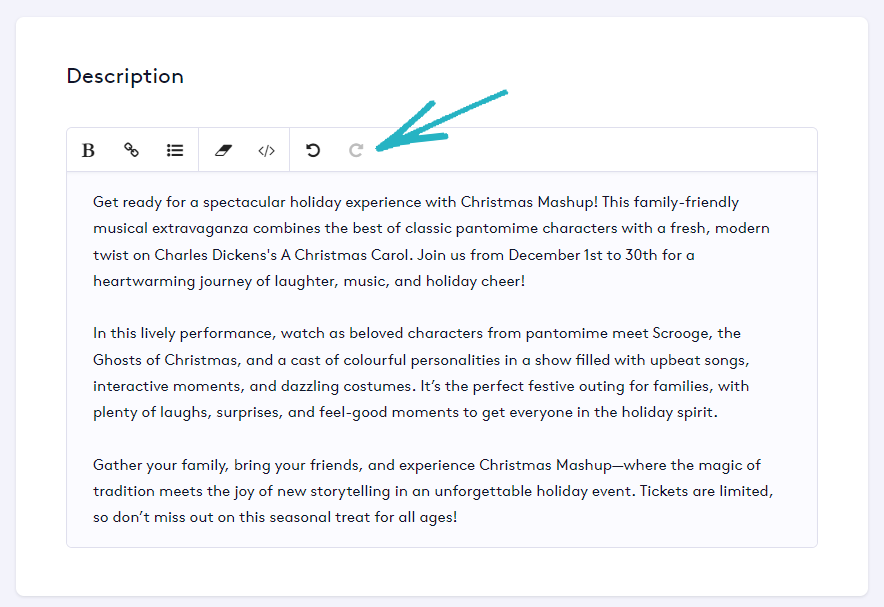
Task: Select the eraser clear formatting tool
Action: (x=222, y=150)
